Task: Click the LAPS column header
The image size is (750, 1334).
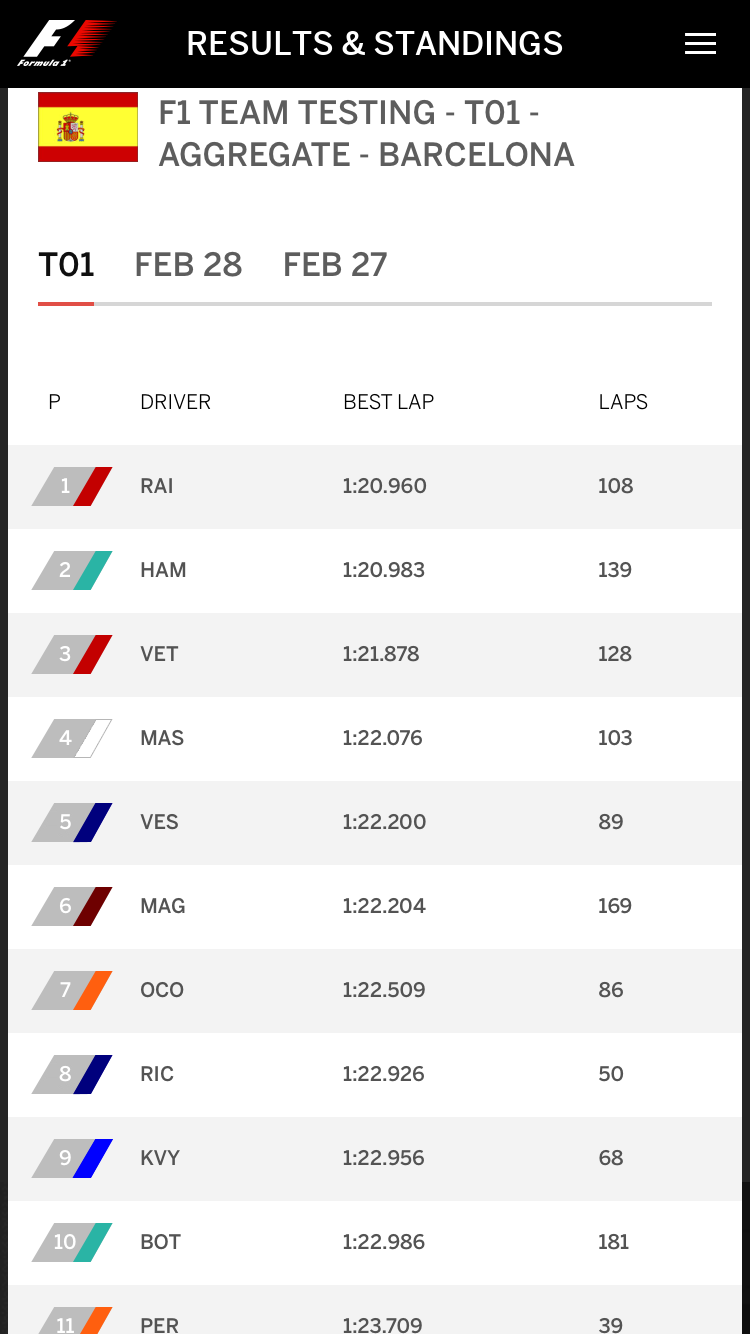Action: [623, 402]
